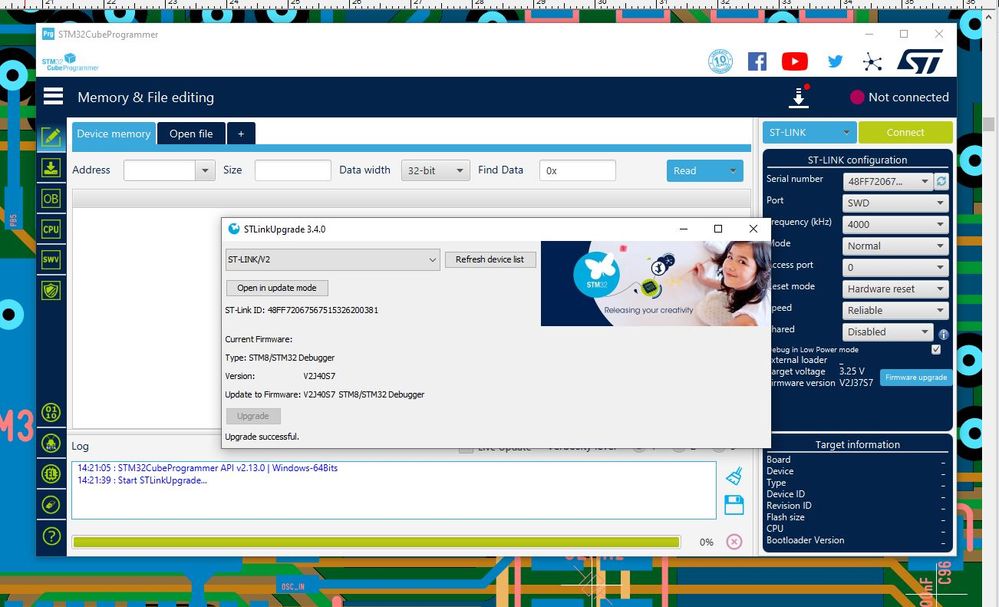This screenshot has height=607, width=999.
Task: Click the target voltage 3.25 V value
Action: [x=852, y=371]
